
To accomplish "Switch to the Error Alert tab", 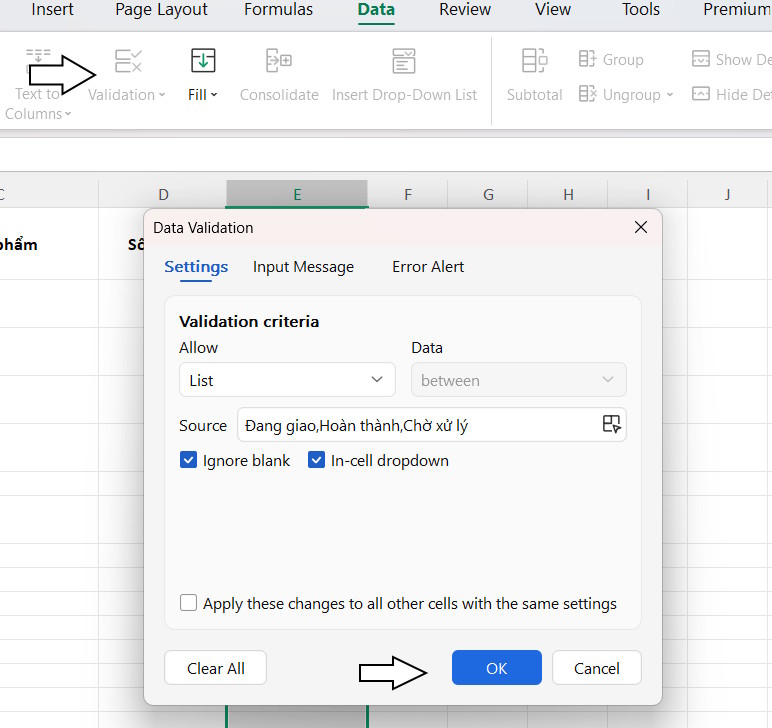I will [428, 267].
